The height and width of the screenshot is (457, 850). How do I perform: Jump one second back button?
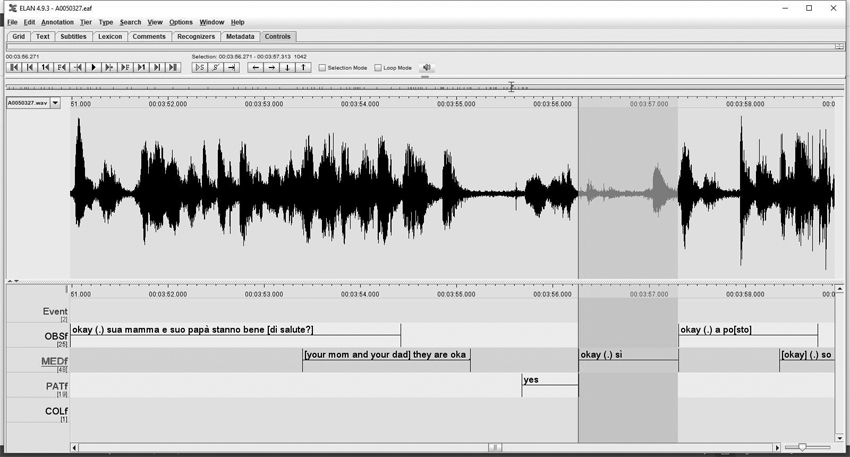46,67
